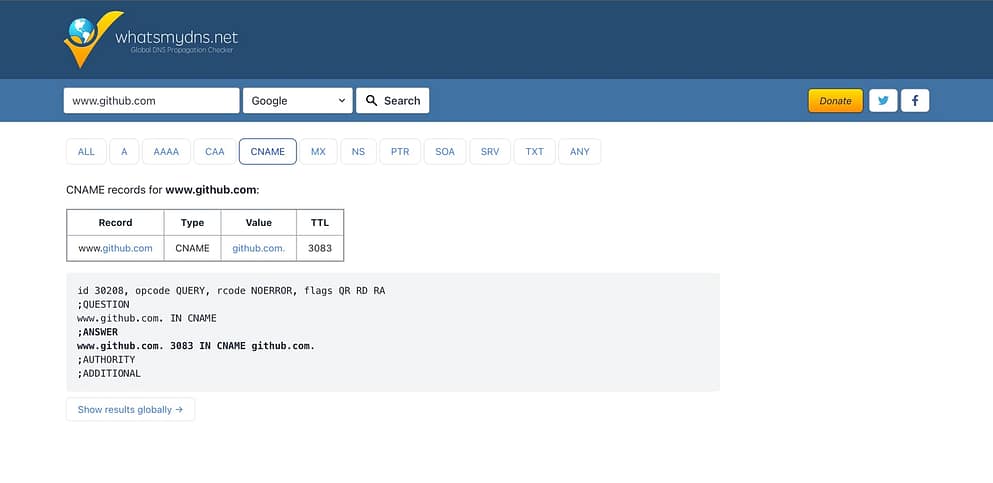Viewport: 993px width, 483px height.
Task: Open the PTR record tab
Action: tap(400, 152)
